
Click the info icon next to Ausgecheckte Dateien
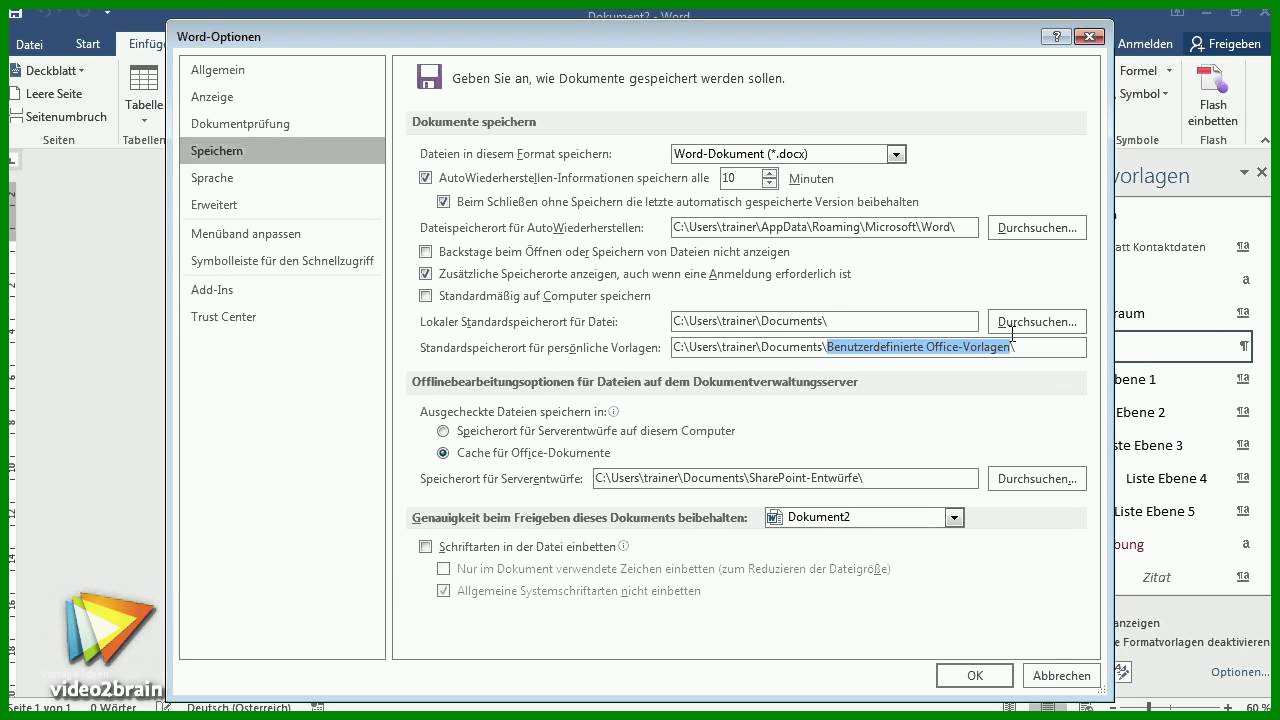pos(614,411)
